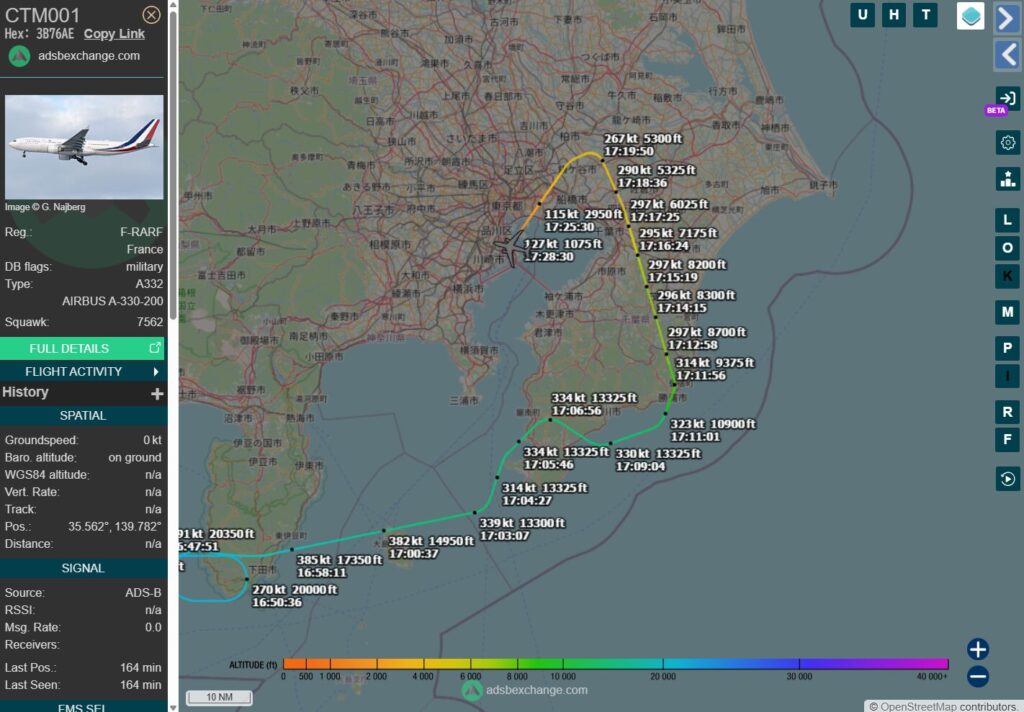Toggle the M map button
The width and height of the screenshot is (1024, 712).
coord(1008,313)
